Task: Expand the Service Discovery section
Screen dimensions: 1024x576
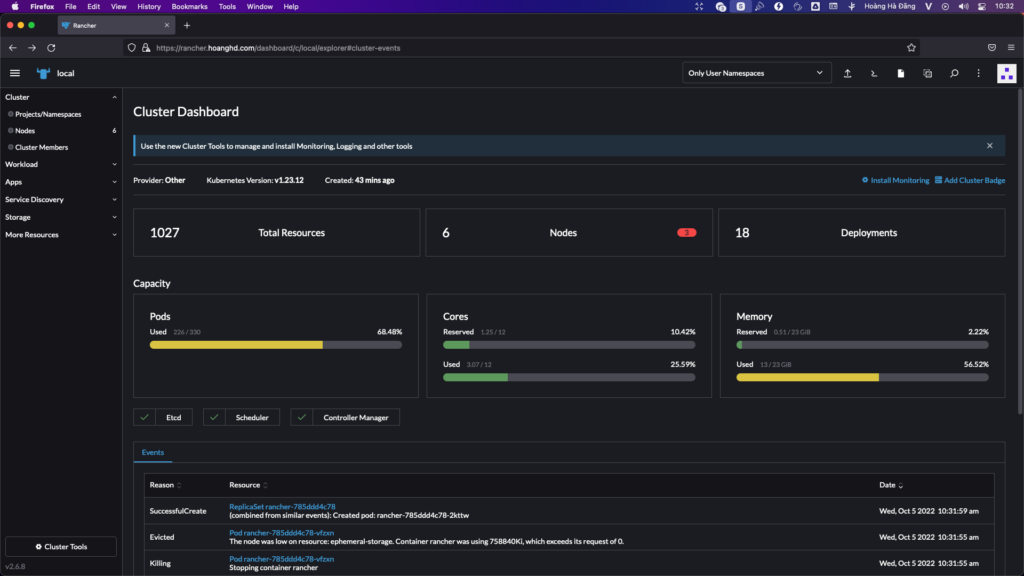Action: tap(114, 200)
